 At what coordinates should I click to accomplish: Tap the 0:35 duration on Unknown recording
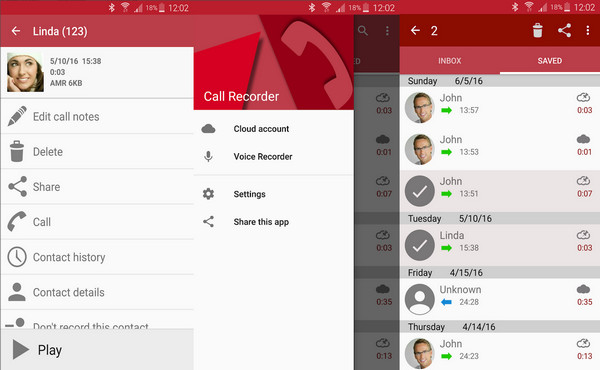click(585, 302)
